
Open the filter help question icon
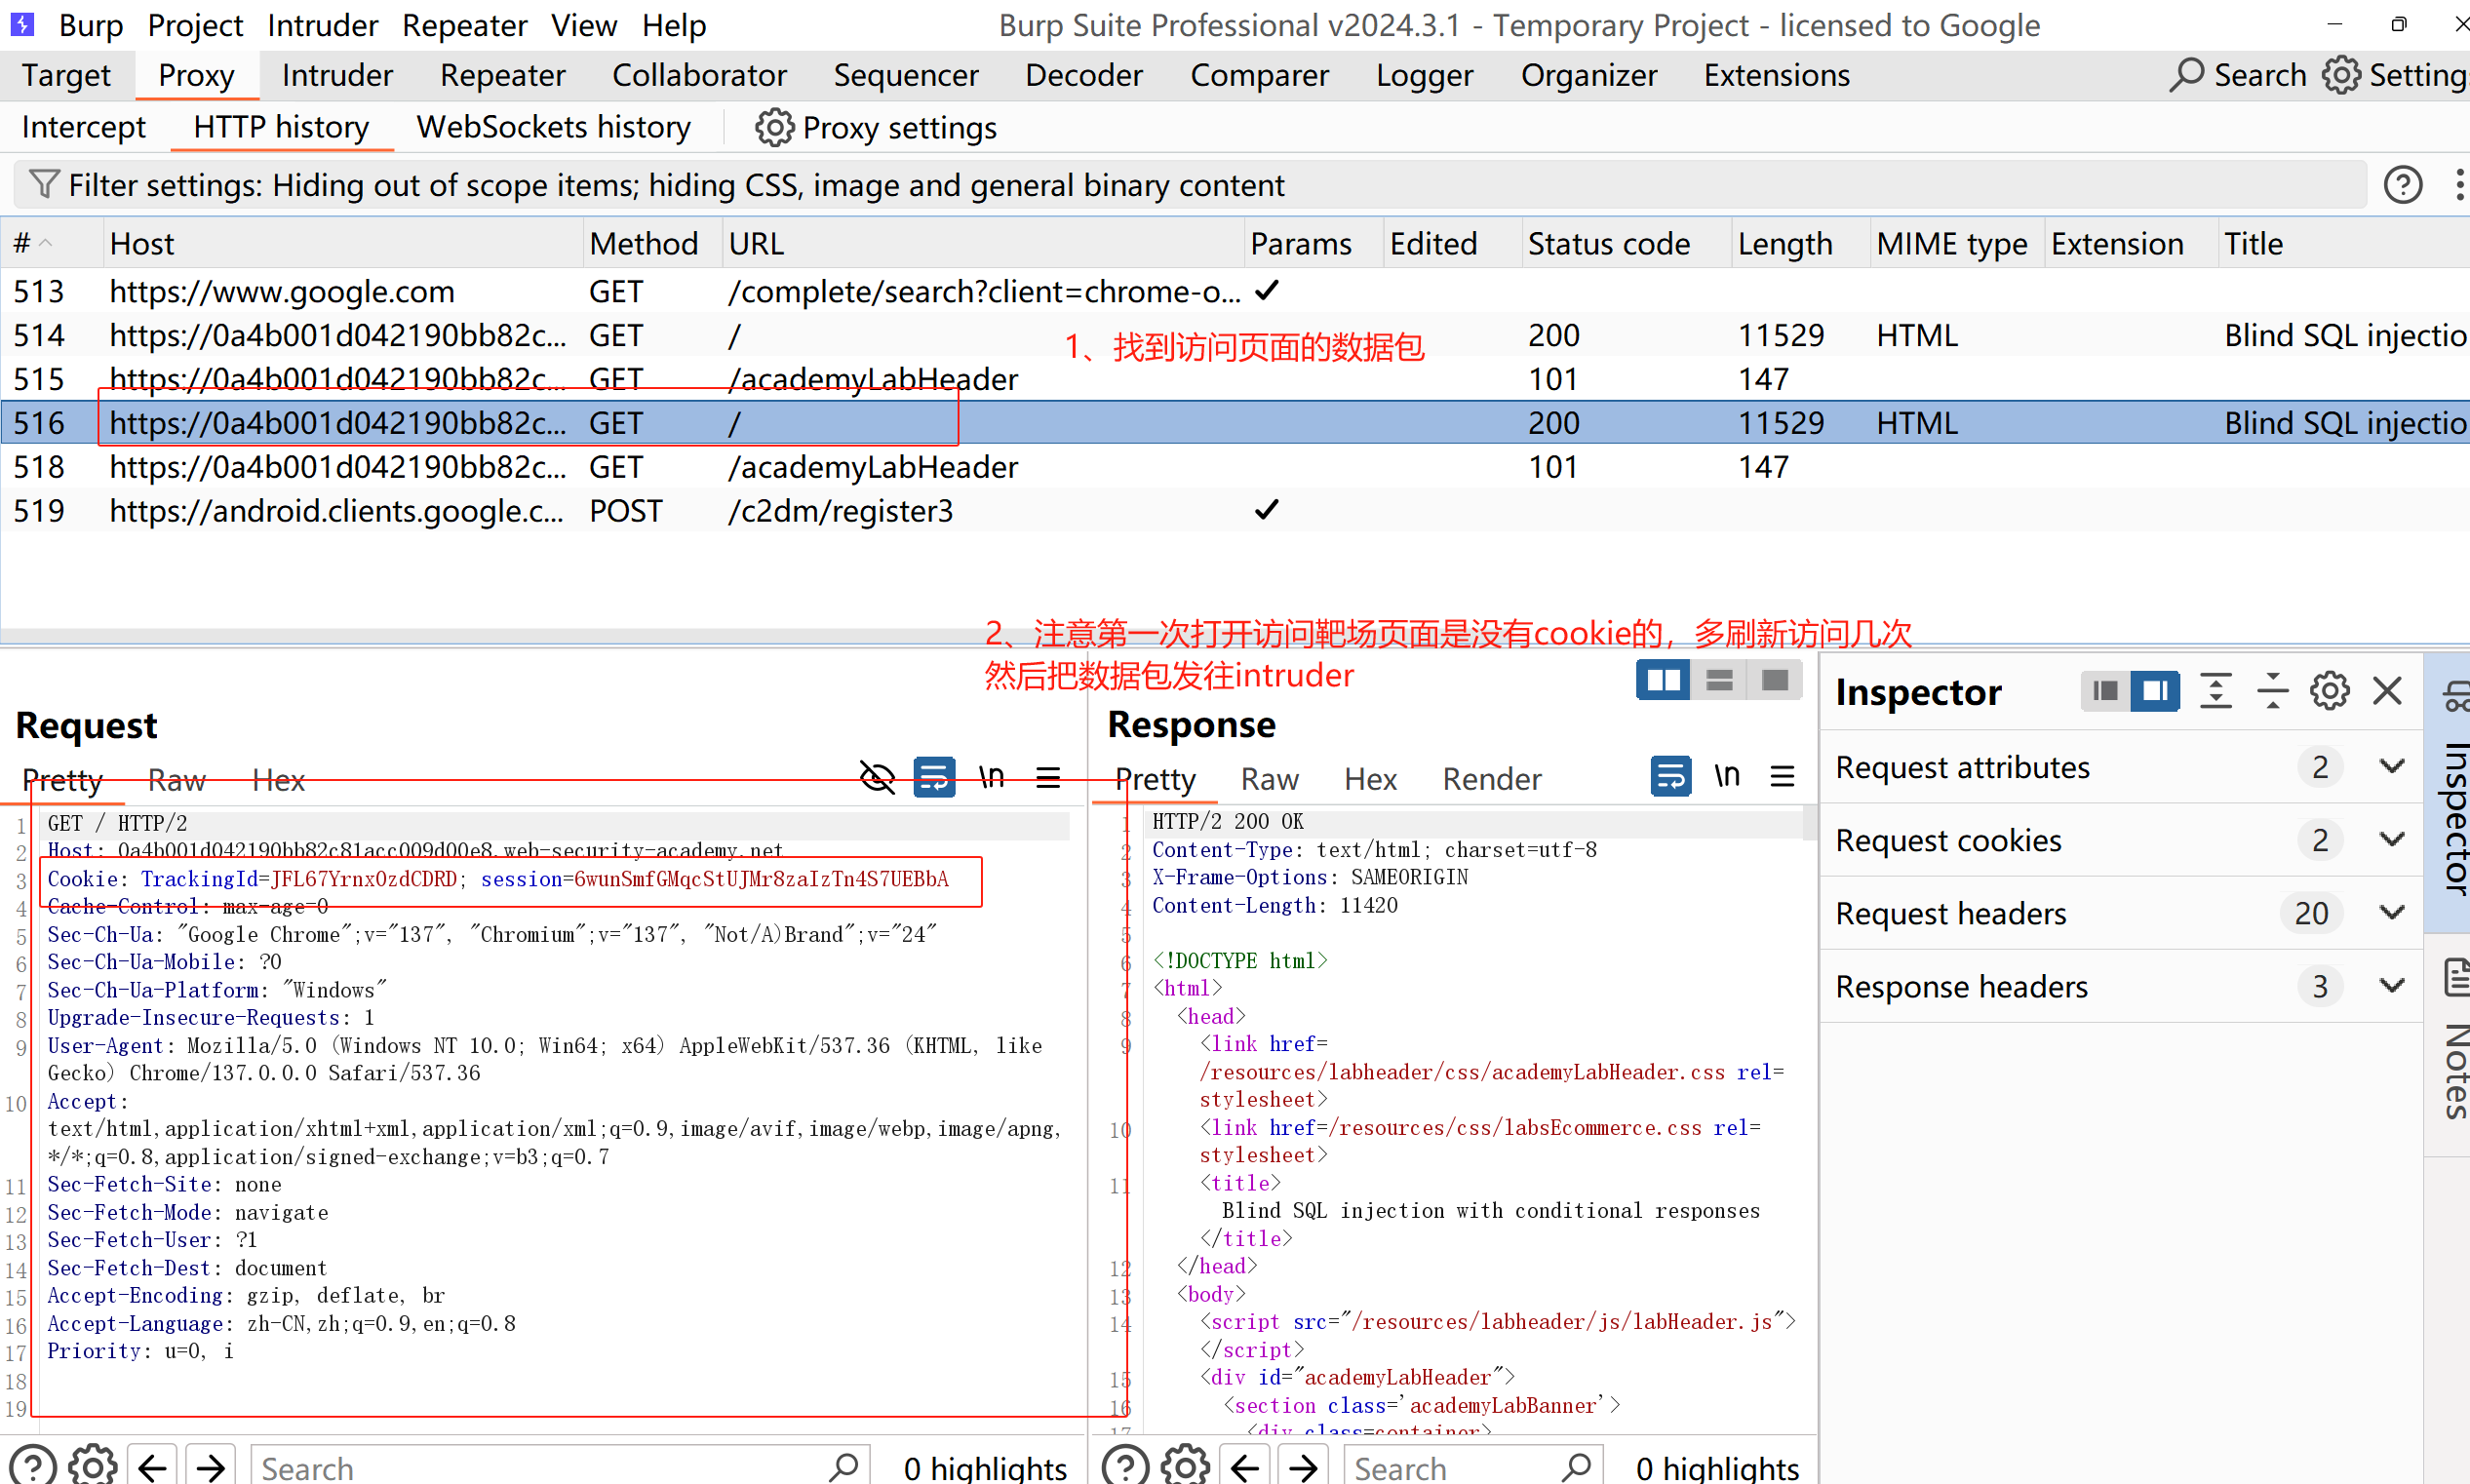point(2402,185)
